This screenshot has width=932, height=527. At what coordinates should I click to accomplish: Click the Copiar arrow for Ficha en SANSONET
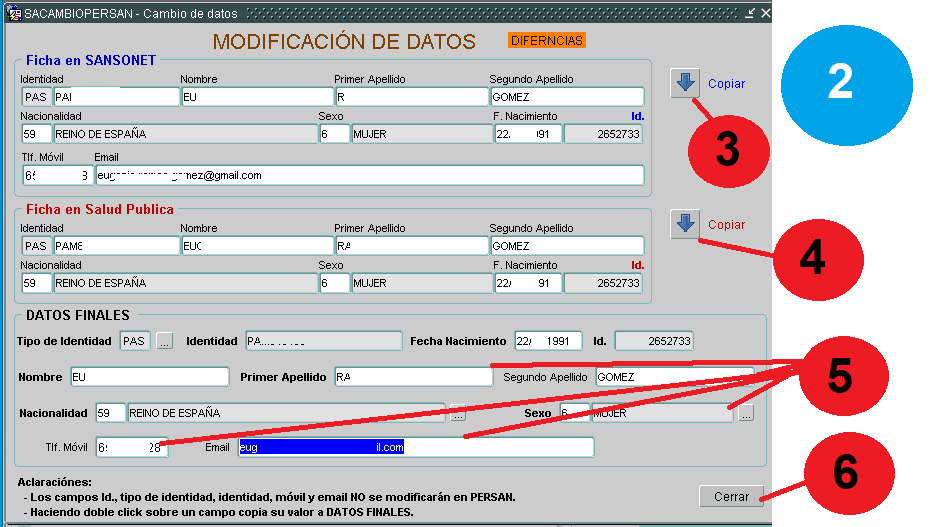685,84
